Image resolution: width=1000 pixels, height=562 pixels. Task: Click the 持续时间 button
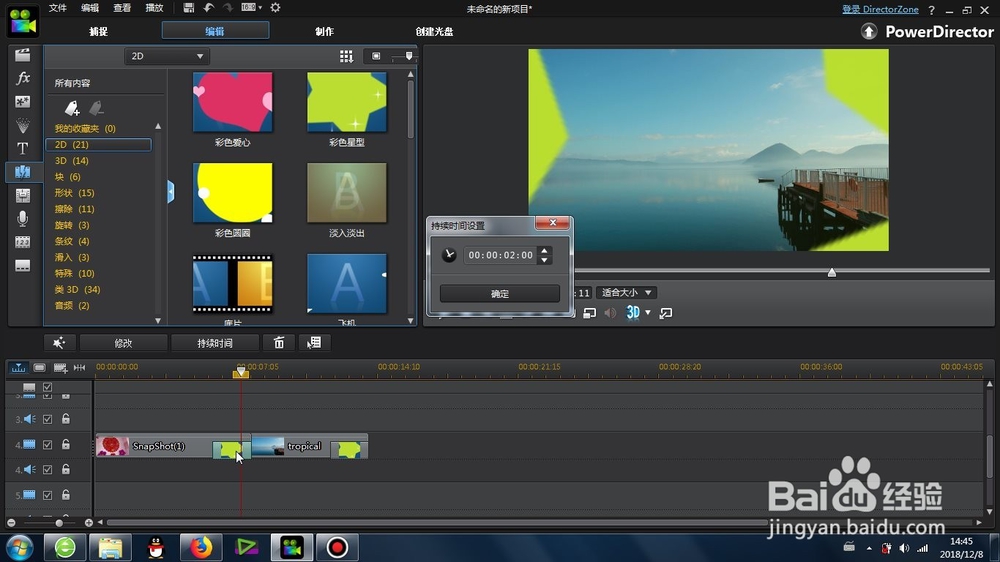[215, 343]
